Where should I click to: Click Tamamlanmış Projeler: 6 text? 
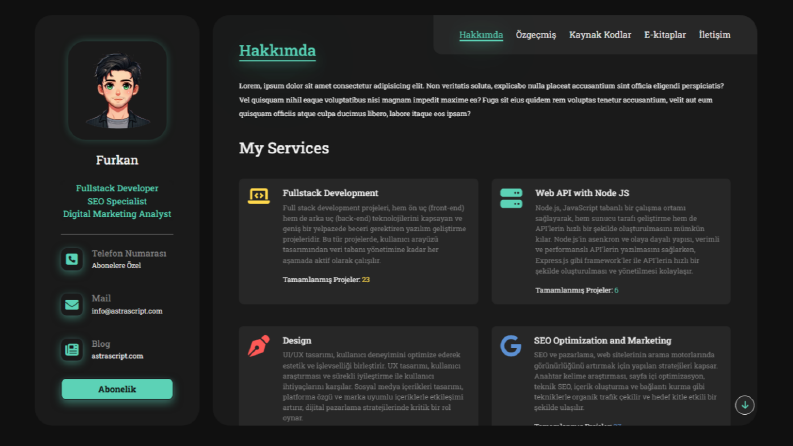point(577,290)
